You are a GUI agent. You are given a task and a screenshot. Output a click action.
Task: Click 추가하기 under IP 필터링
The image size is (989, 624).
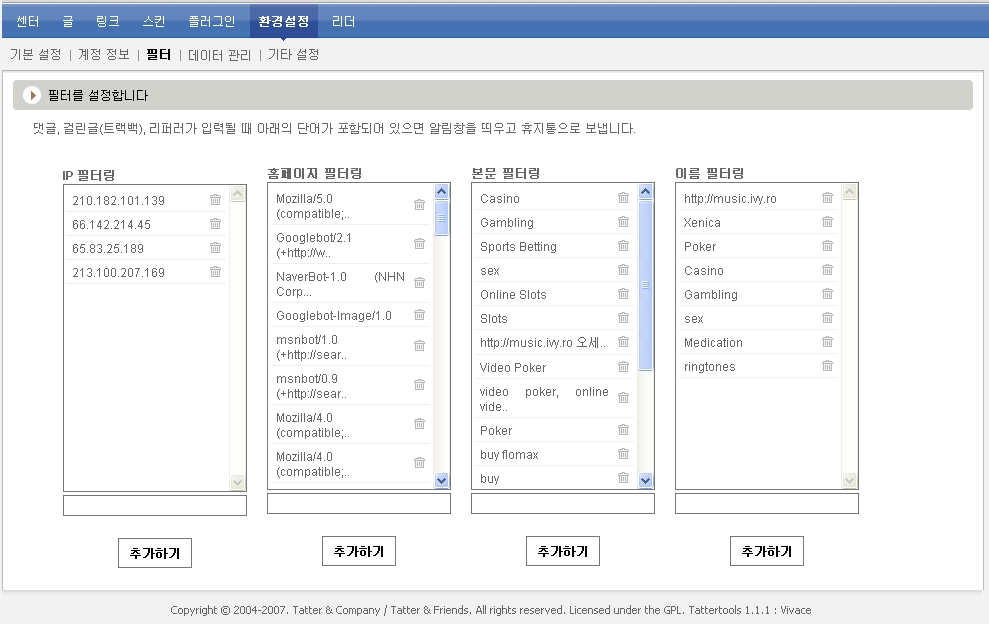155,553
